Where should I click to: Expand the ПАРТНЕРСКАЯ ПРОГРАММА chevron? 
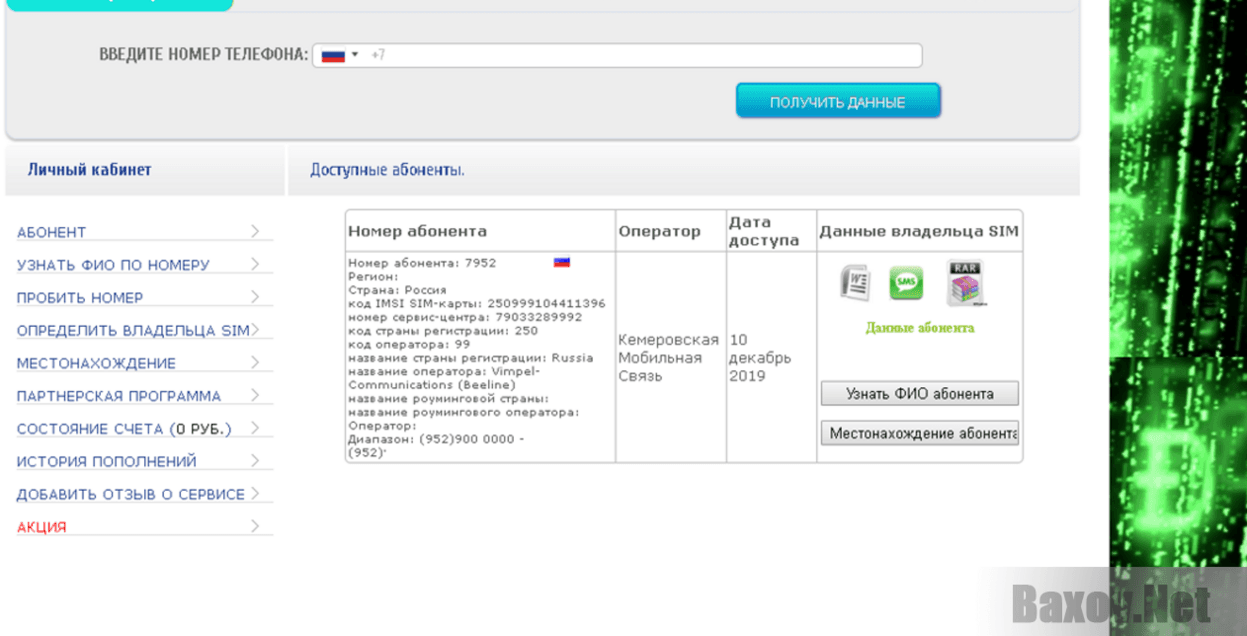point(255,396)
